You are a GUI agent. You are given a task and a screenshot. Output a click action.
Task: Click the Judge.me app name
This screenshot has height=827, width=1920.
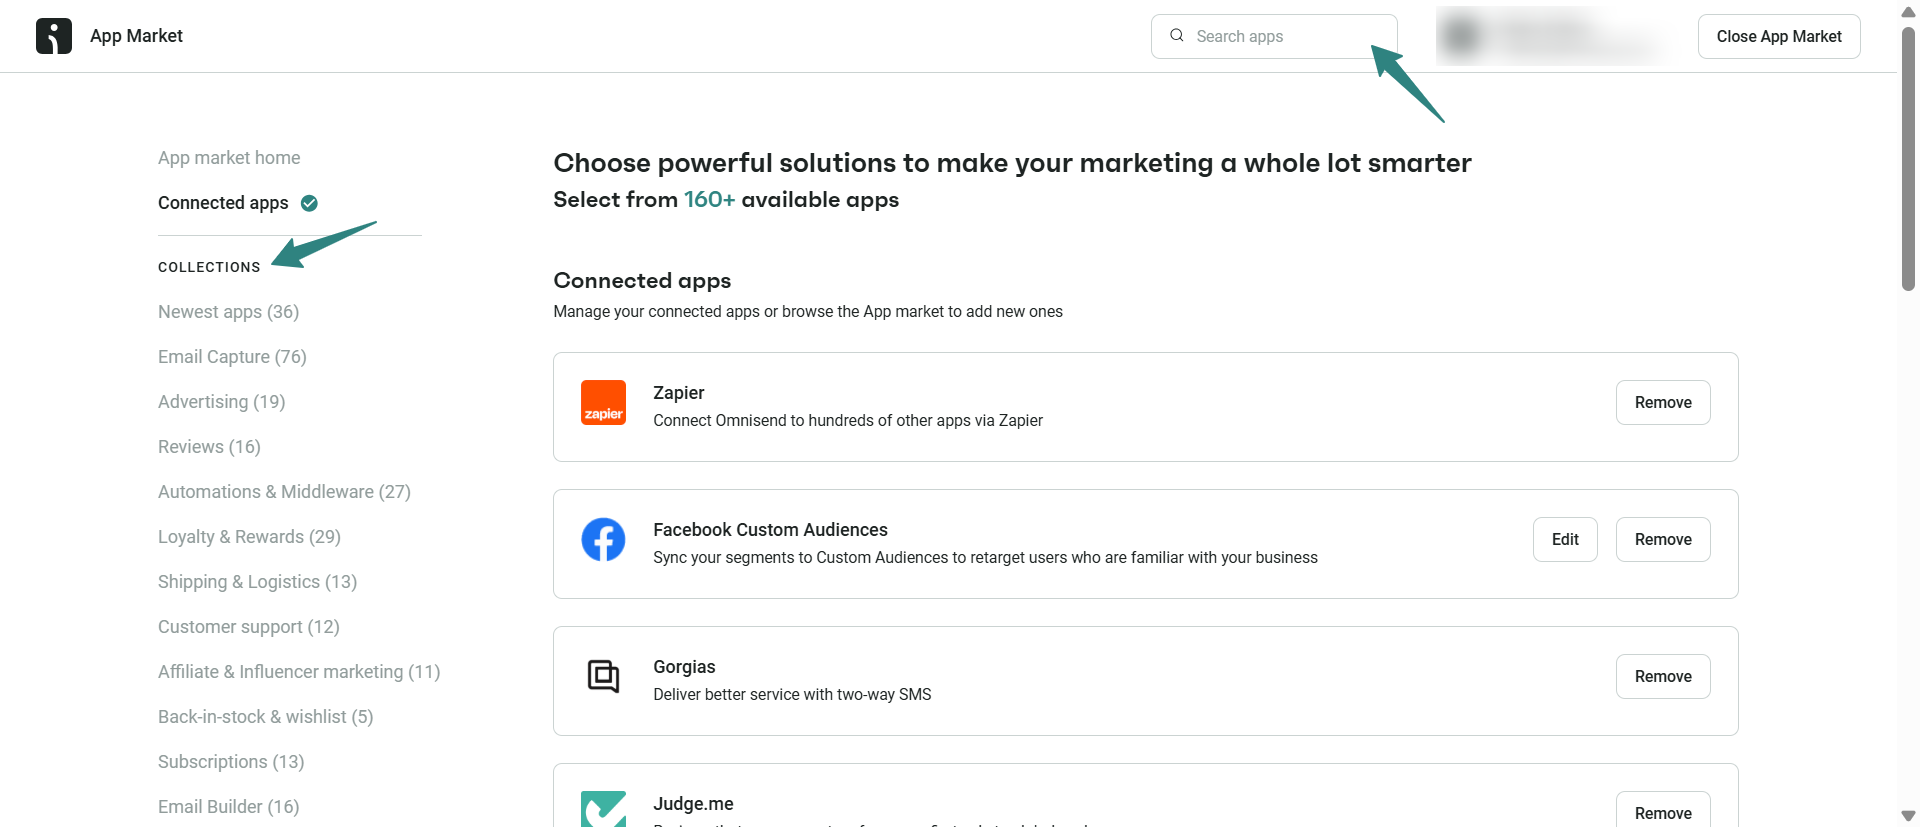pyautogui.click(x=693, y=804)
